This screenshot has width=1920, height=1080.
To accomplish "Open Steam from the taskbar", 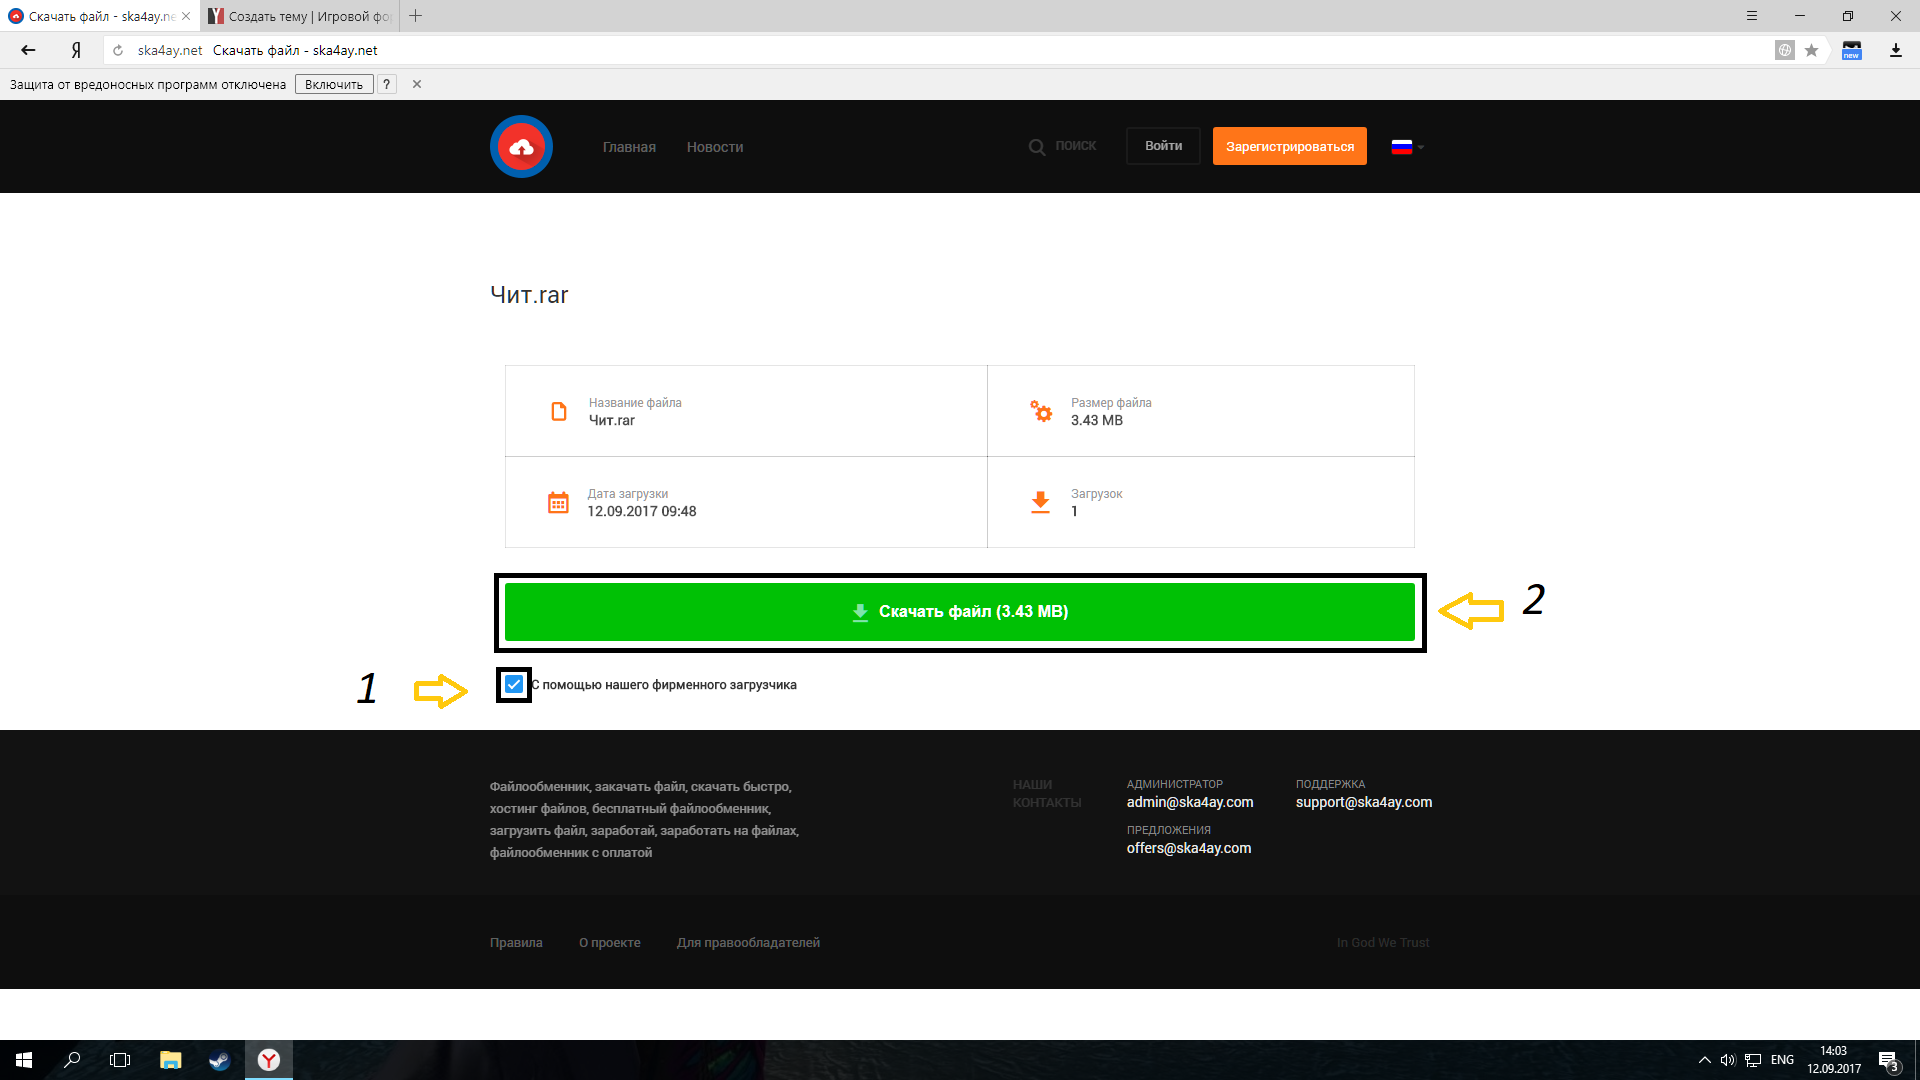I will [x=219, y=1060].
